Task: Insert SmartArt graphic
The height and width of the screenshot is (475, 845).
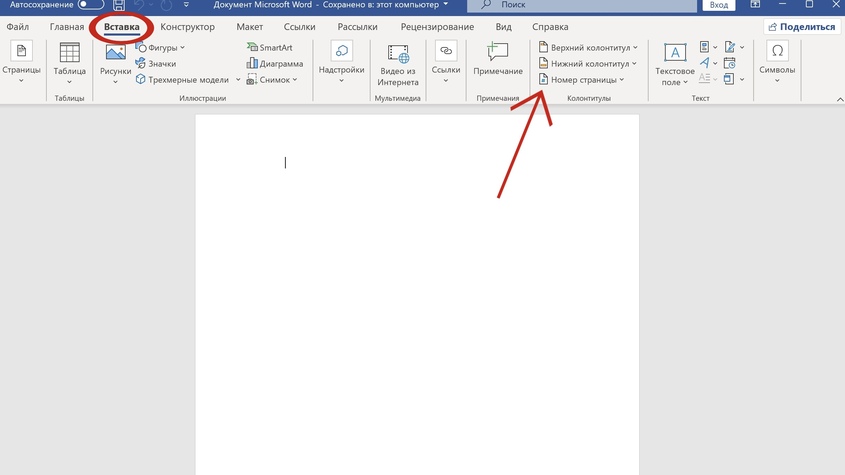Action: 269,47
